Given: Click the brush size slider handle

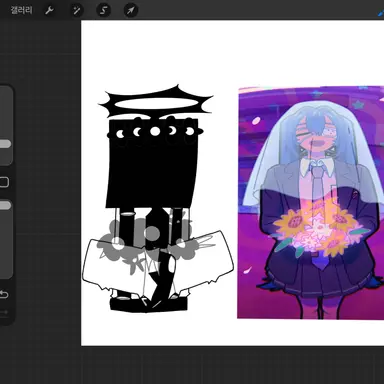Looking at the screenshot, I should tap(5, 144).
